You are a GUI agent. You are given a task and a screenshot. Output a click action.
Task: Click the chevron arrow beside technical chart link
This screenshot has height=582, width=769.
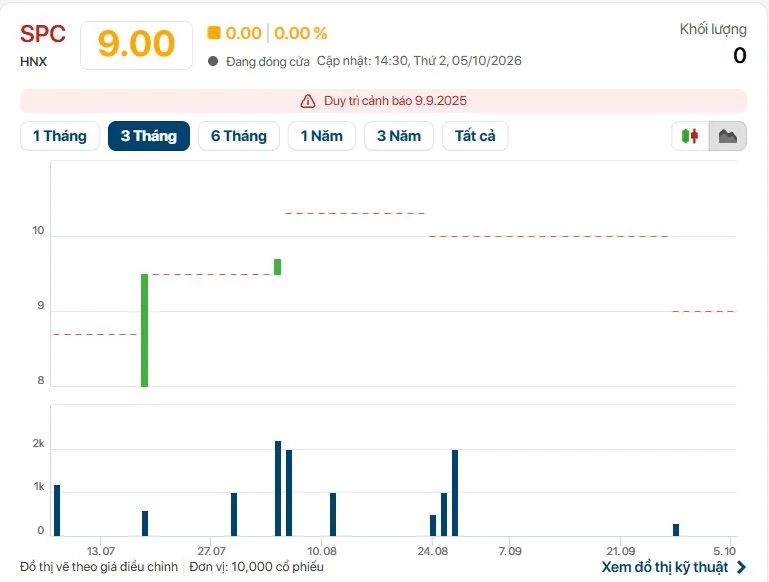(741, 567)
